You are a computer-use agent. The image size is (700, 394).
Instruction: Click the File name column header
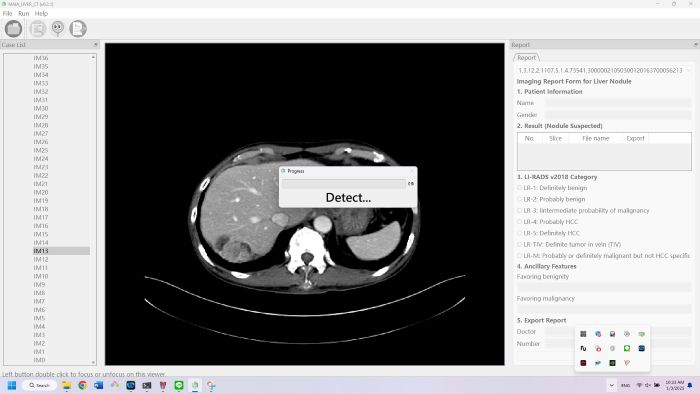[x=596, y=138]
